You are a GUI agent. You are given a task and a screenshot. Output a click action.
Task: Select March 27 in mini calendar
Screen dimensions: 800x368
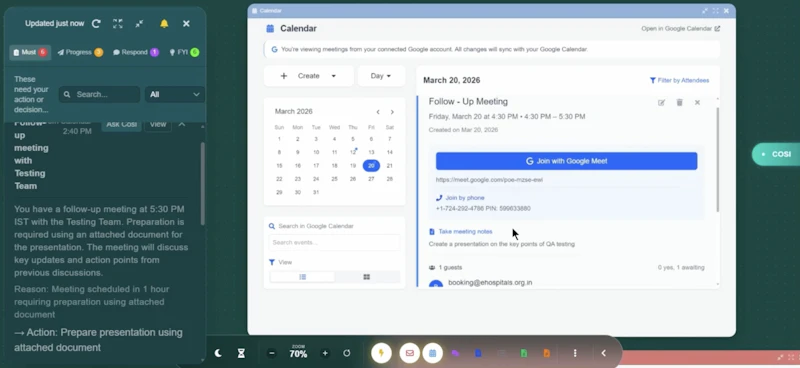coord(371,179)
